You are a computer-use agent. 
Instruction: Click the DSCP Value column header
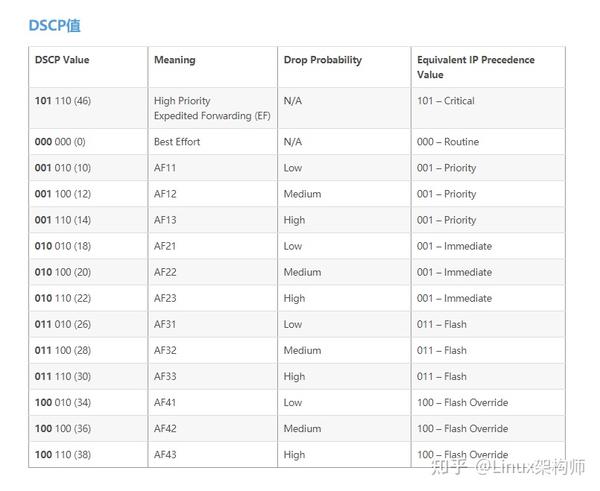tap(62, 60)
